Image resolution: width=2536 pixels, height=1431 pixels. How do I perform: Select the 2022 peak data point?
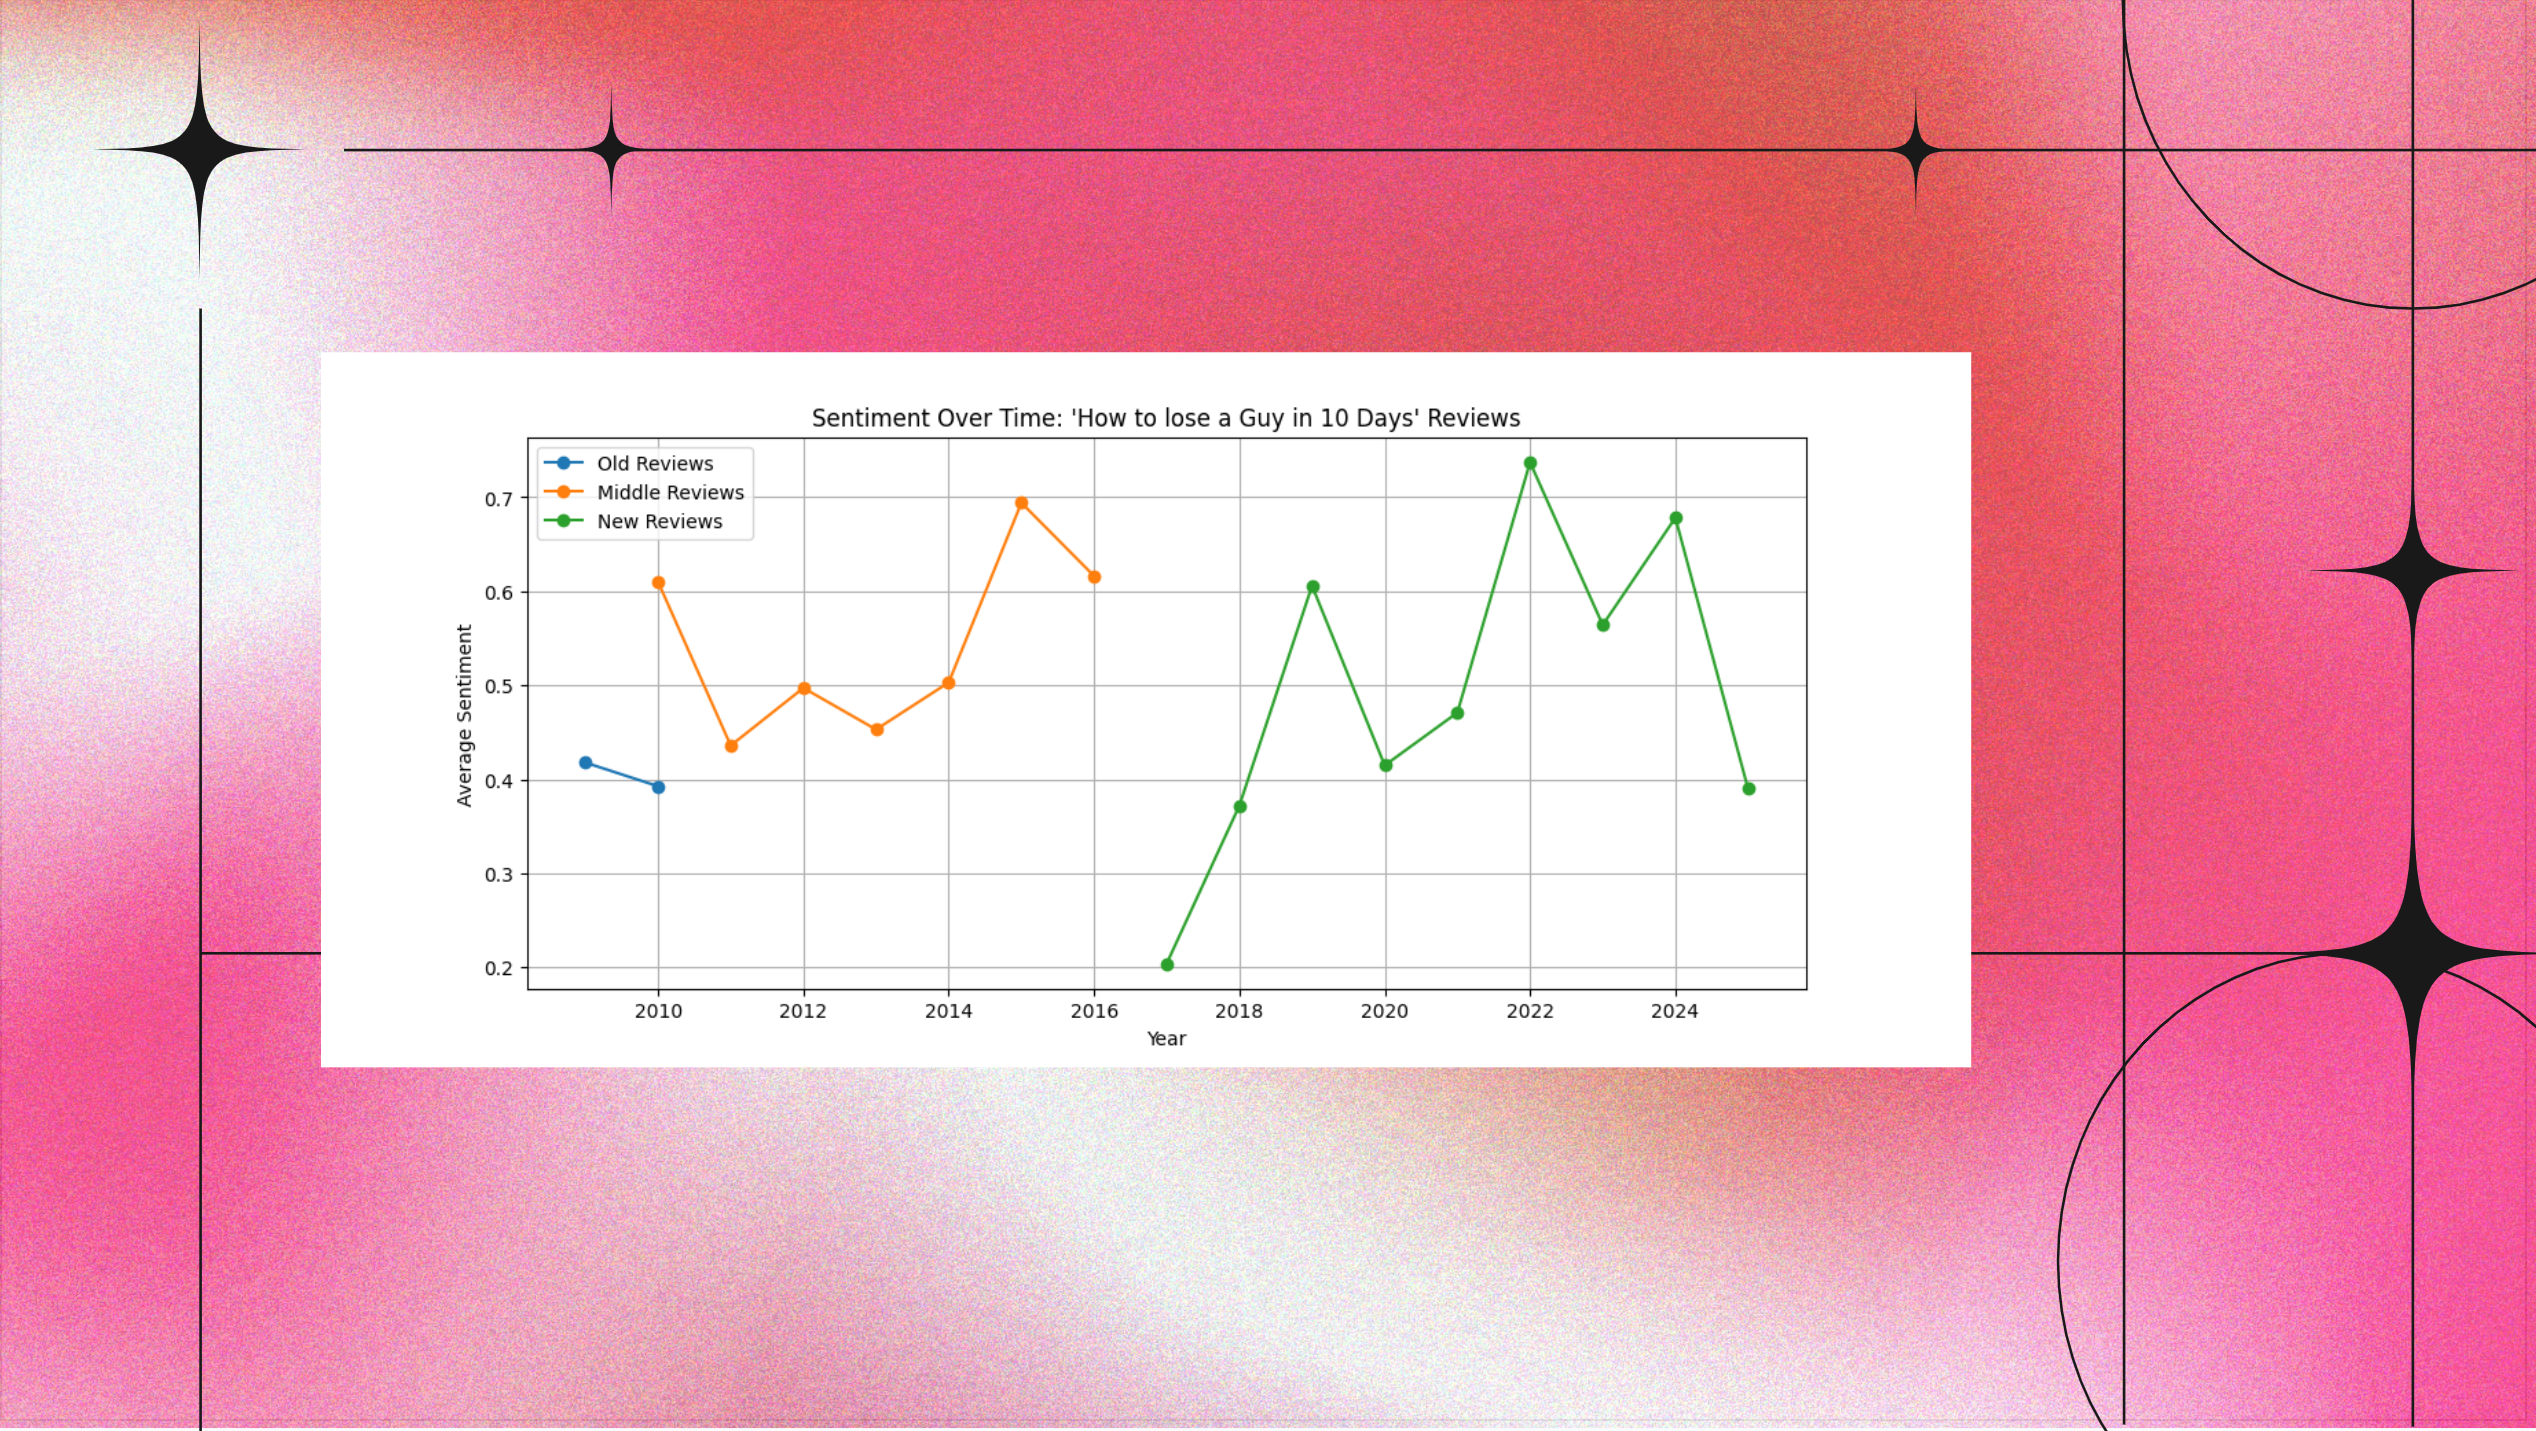point(1529,462)
